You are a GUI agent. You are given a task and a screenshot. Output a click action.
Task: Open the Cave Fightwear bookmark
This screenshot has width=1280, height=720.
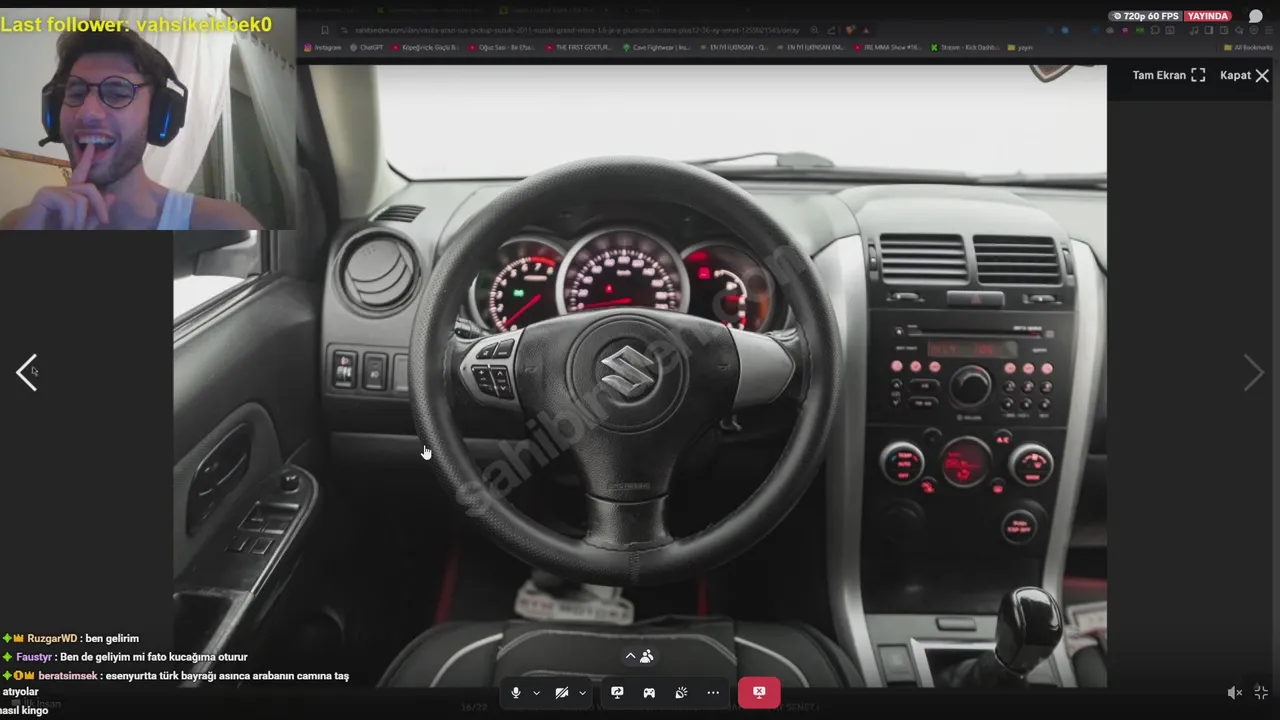(656, 47)
